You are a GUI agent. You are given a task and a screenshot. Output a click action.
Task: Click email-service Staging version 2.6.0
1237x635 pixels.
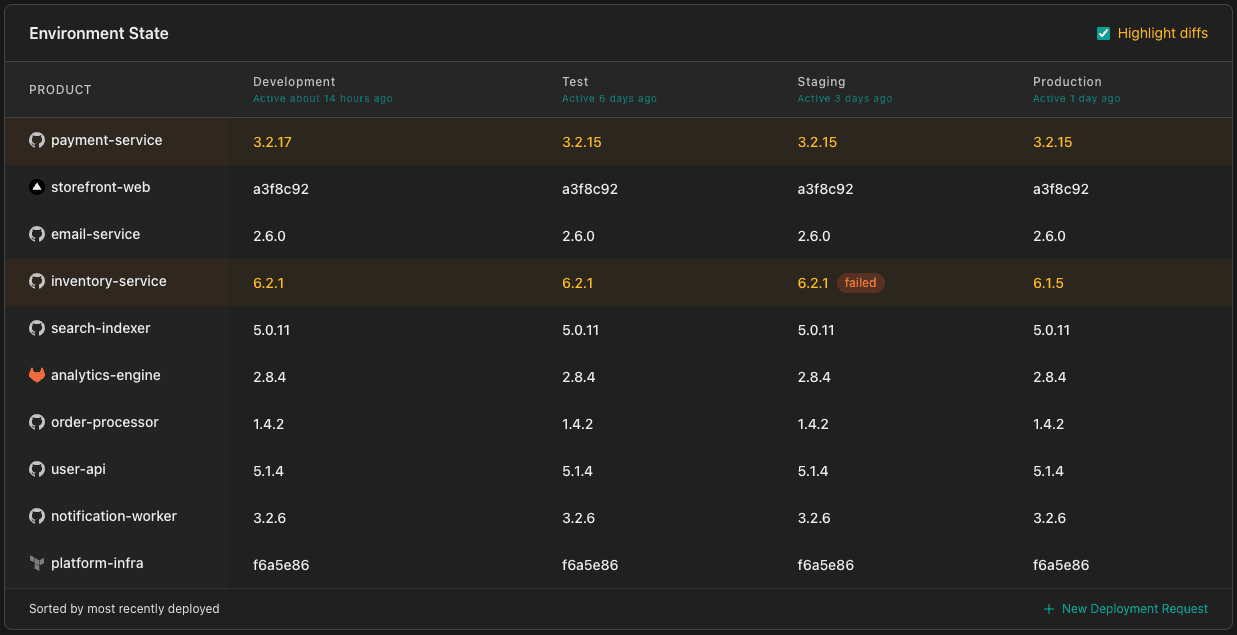814,236
